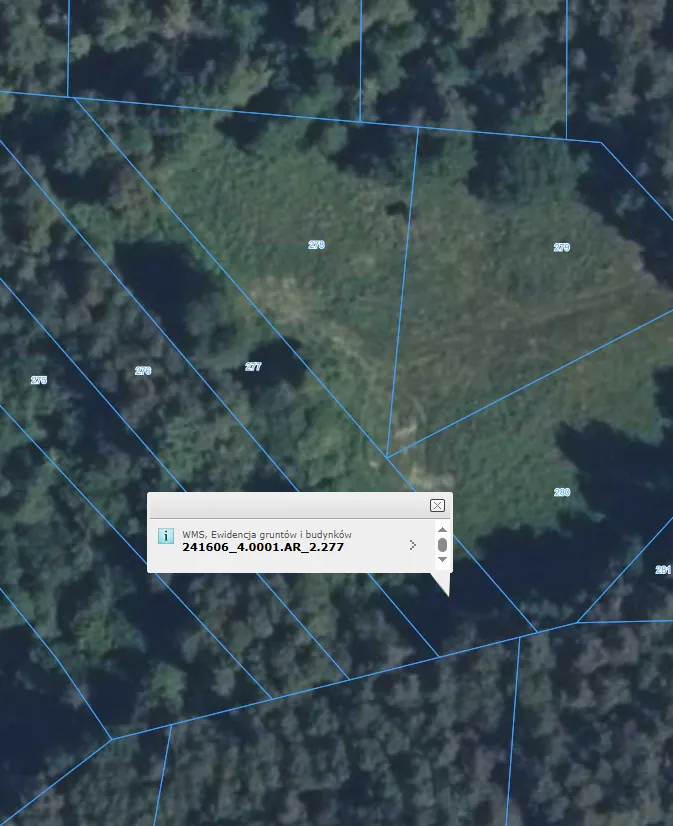The width and height of the screenshot is (673, 826).
Task: Expand details with the right chevron arrow
Action: (413, 545)
